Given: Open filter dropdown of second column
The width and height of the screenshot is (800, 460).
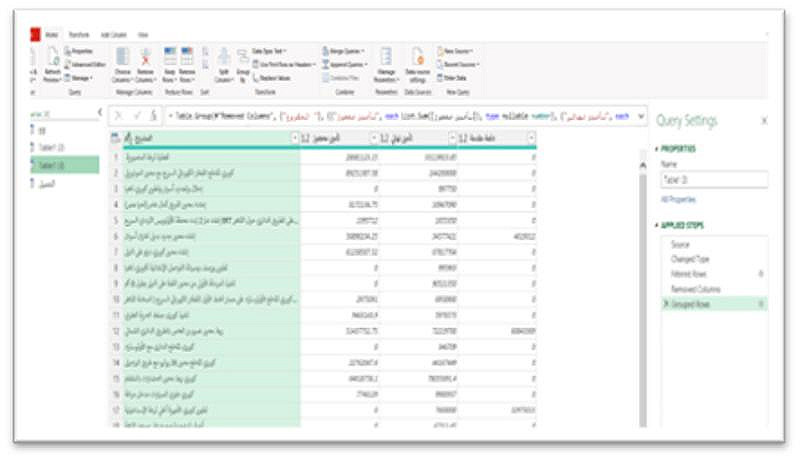Looking at the screenshot, I should tap(373, 138).
